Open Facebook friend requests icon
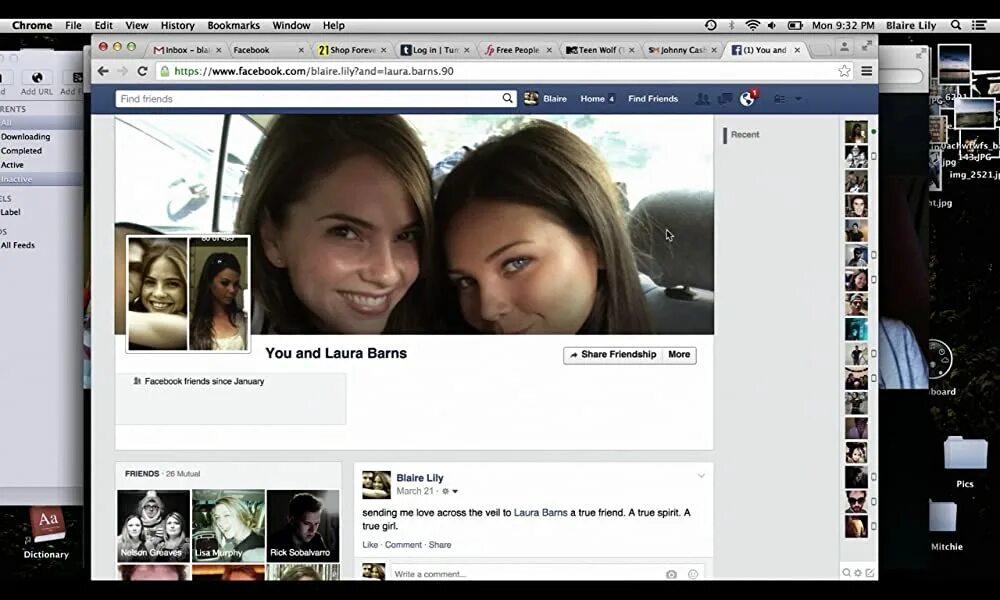The width and height of the screenshot is (1000, 600). tap(702, 99)
